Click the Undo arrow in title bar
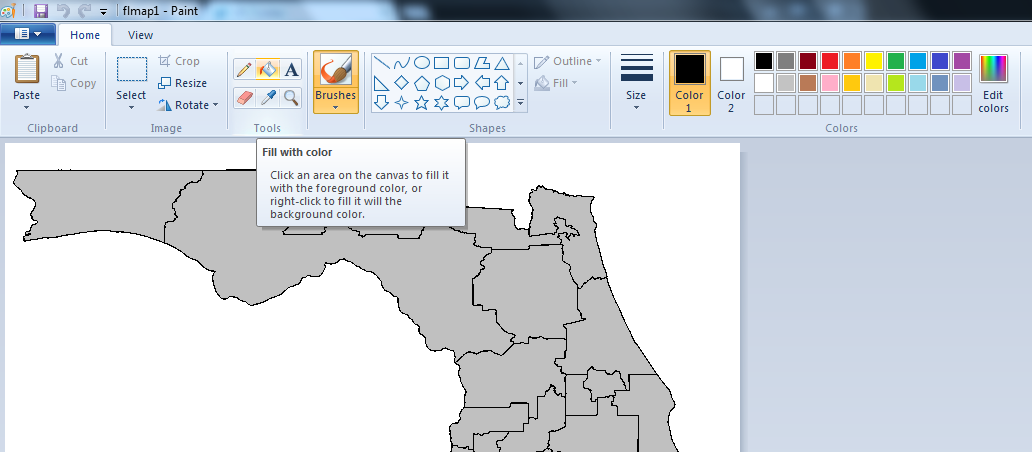The image size is (1032, 452). point(63,11)
